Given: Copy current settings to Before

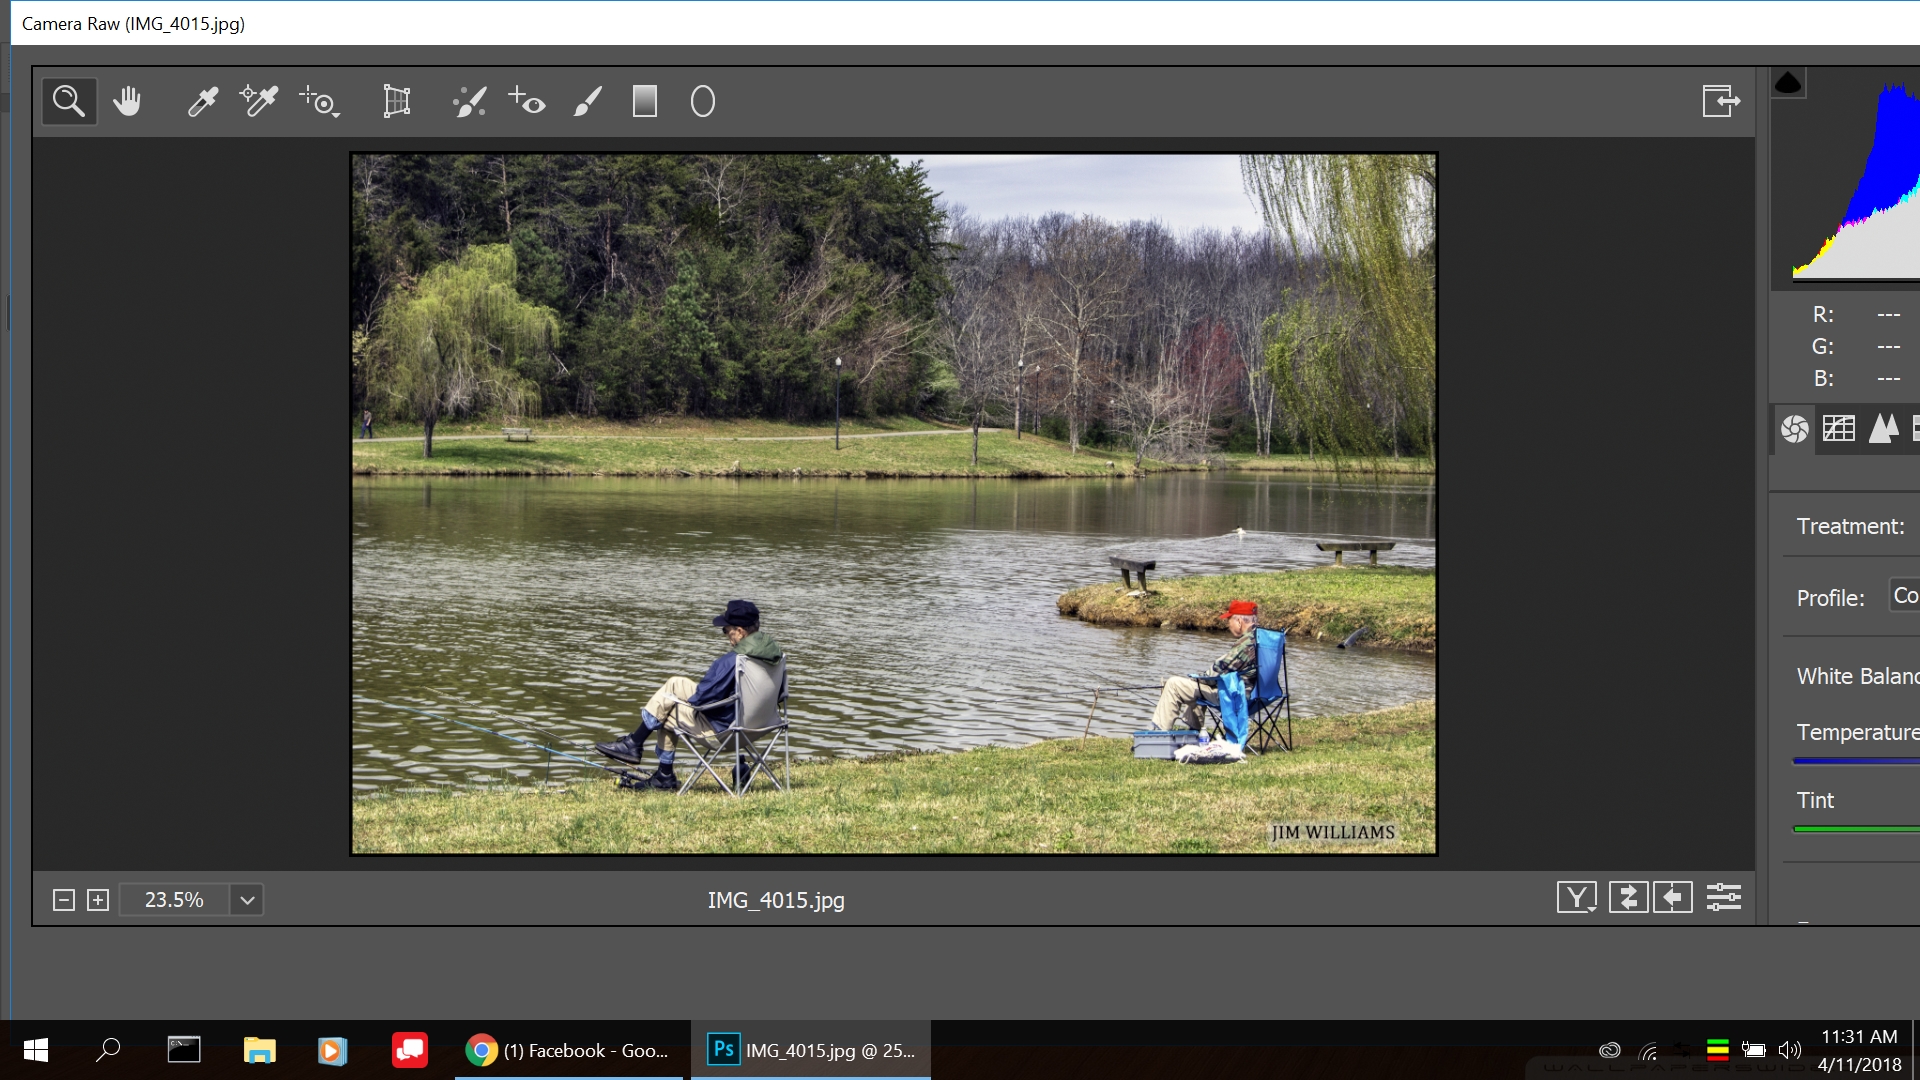Looking at the screenshot, I should [1673, 897].
